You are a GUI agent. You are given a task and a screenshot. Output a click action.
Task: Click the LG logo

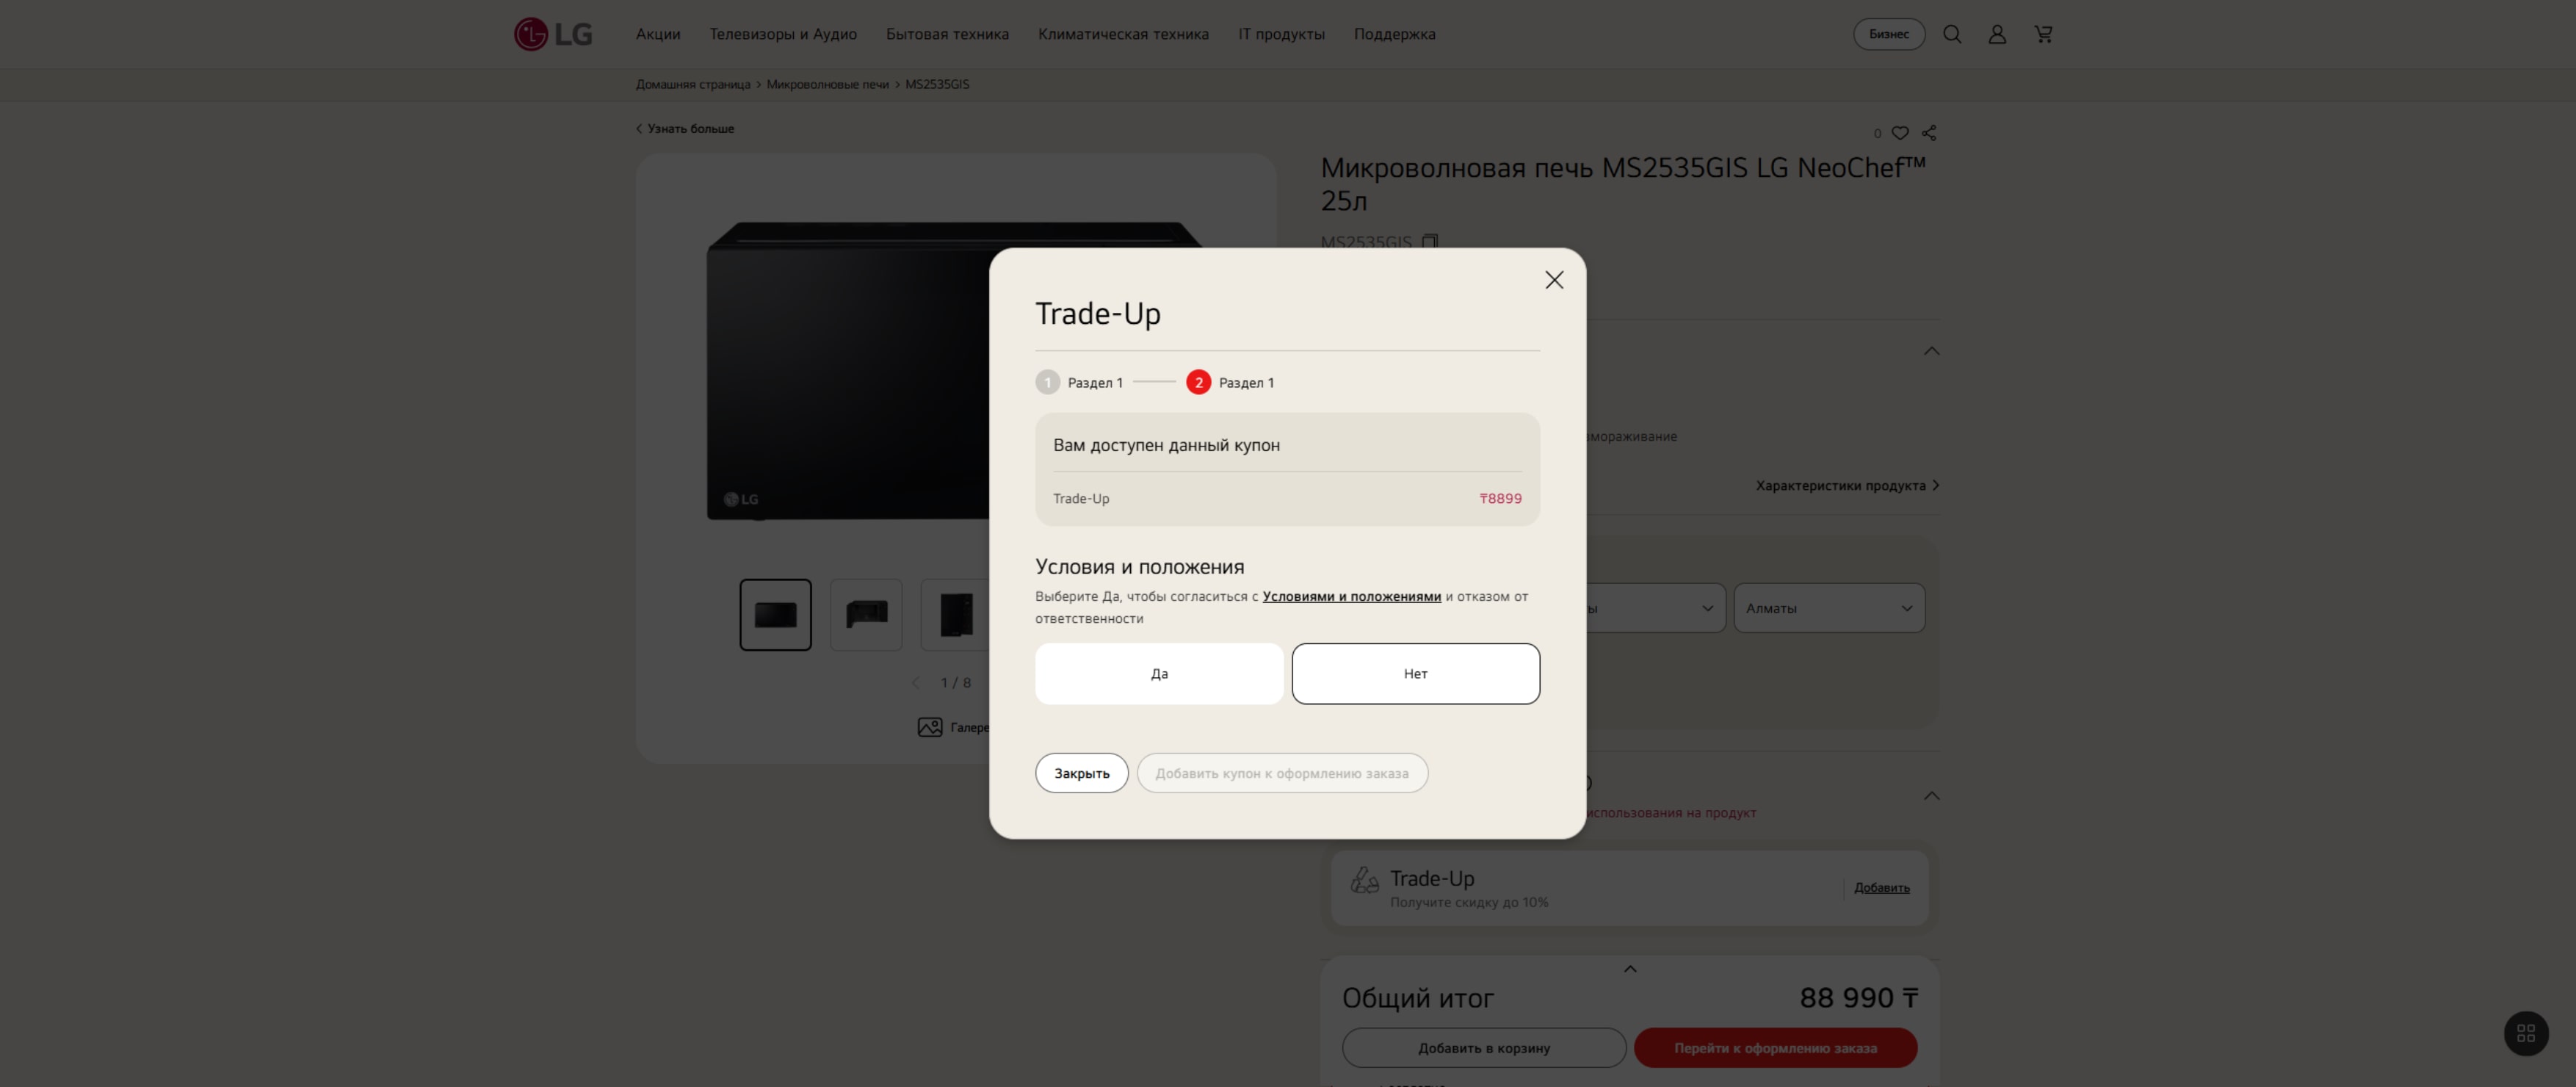point(553,34)
